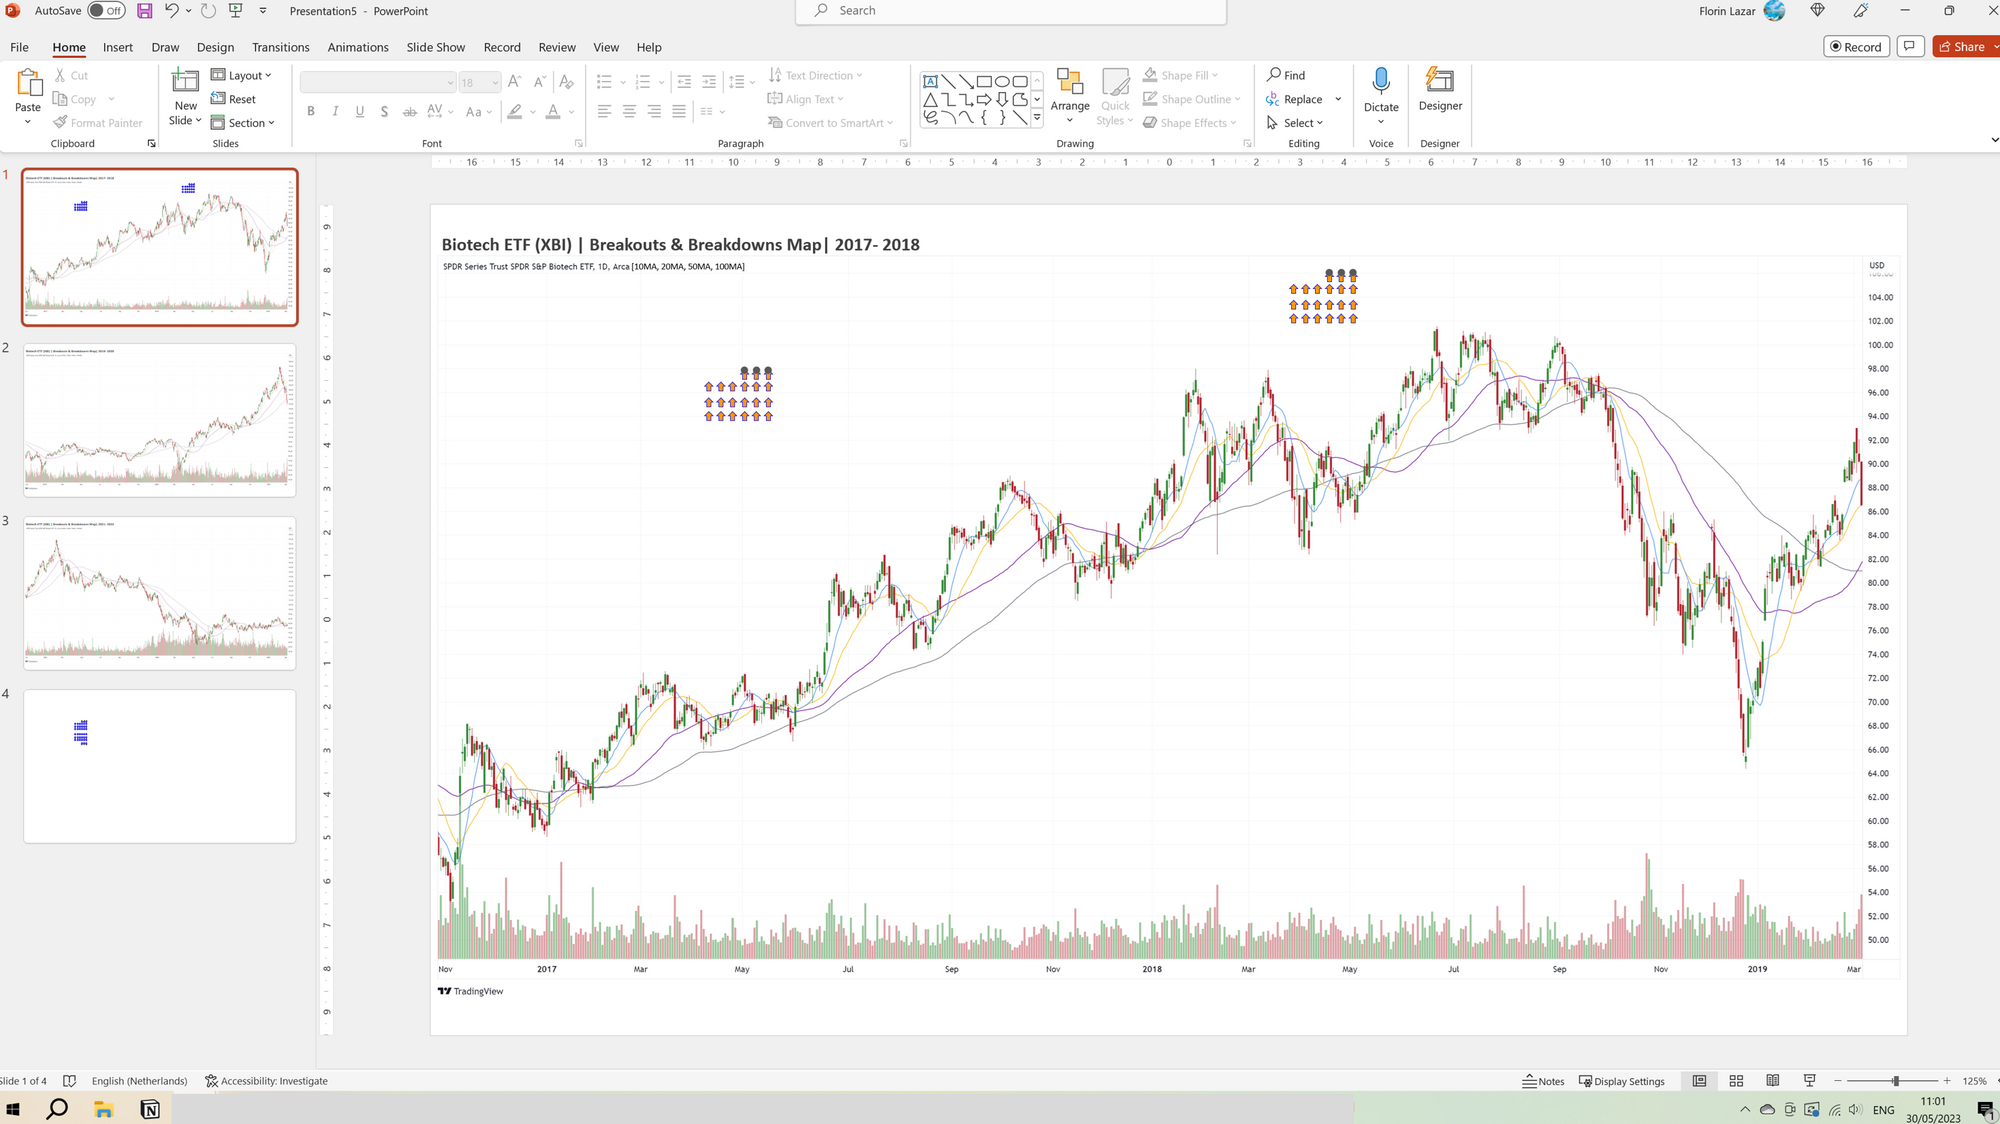The width and height of the screenshot is (2000, 1124).
Task: Expand the shapes gallery More arrow
Action: pyautogui.click(x=1037, y=118)
